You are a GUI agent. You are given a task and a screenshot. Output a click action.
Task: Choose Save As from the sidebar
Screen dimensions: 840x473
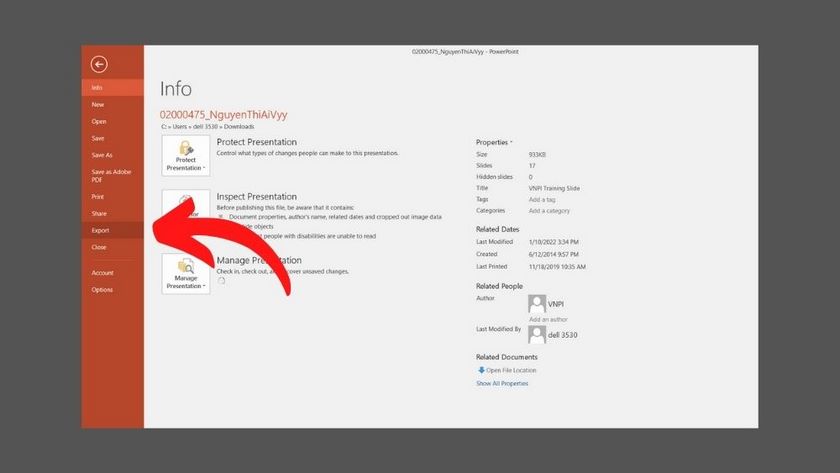102,155
